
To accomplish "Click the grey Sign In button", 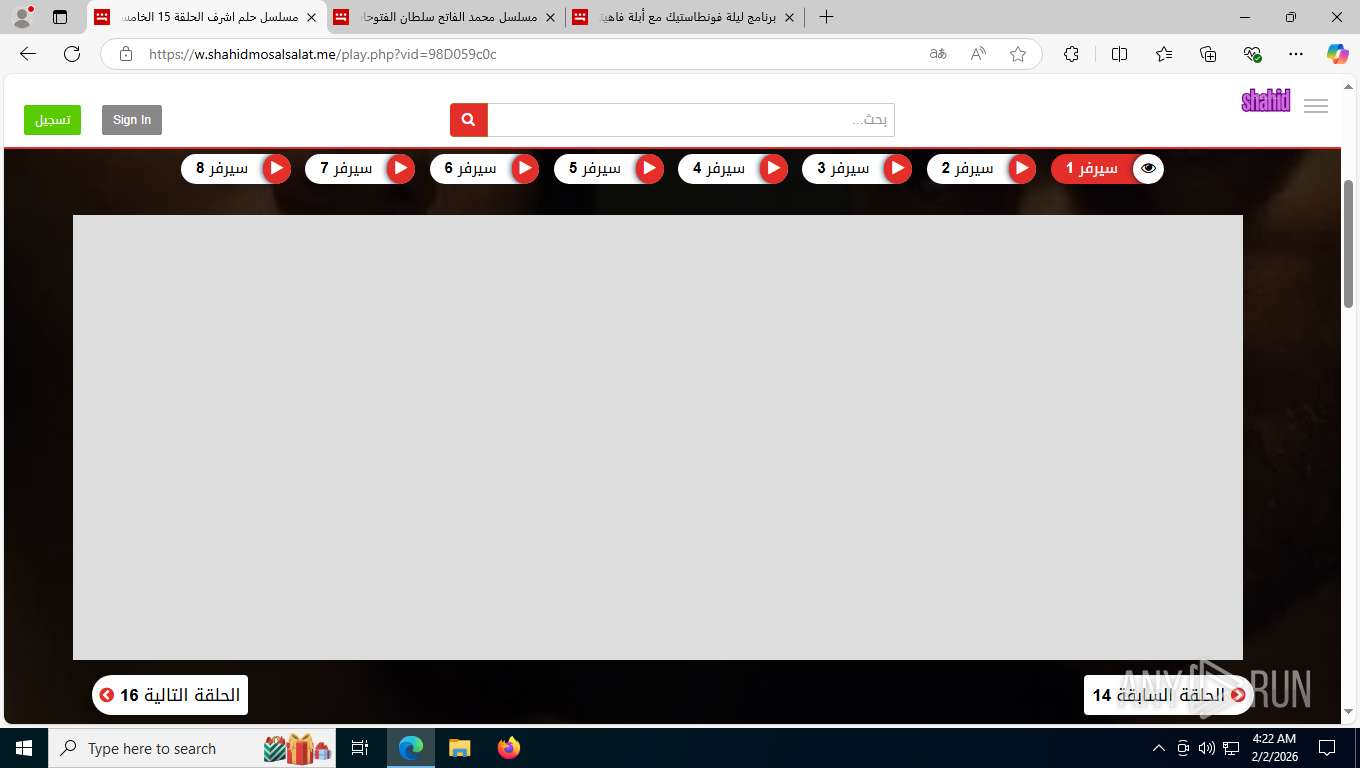I will coord(132,120).
